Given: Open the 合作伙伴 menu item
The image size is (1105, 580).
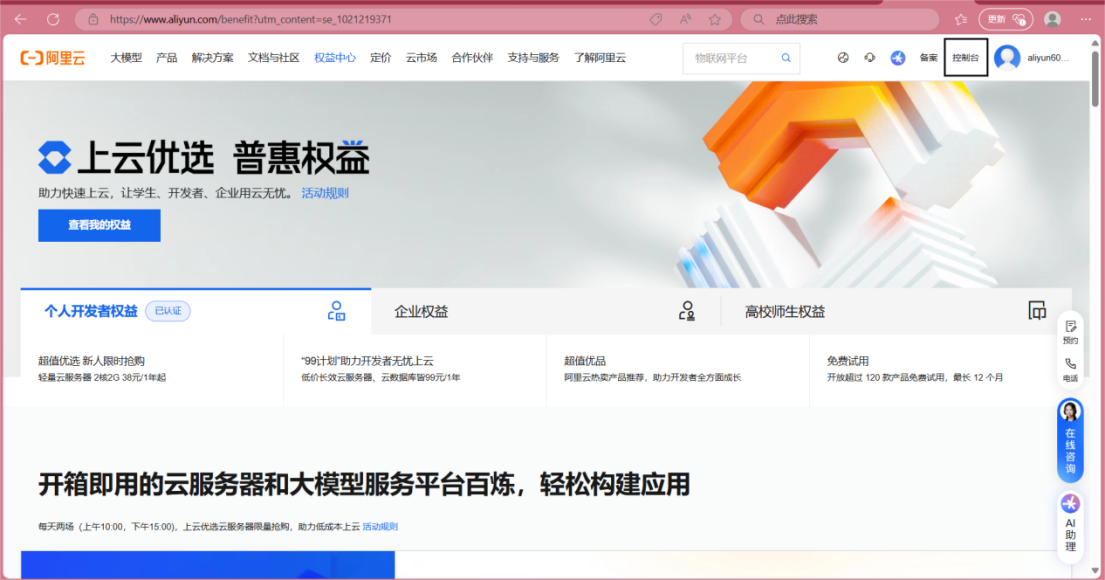Looking at the screenshot, I should (x=472, y=58).
